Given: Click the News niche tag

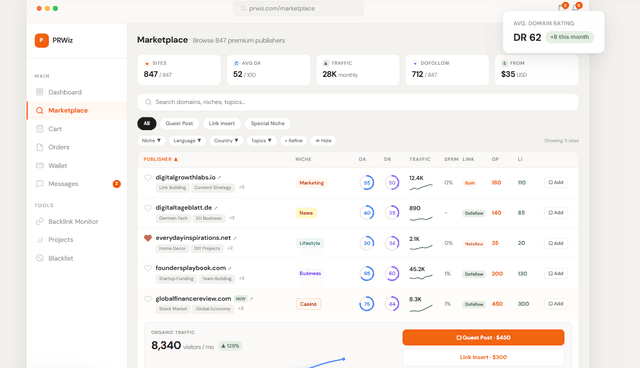Looking at the screenshot, I should coord(306,213).
